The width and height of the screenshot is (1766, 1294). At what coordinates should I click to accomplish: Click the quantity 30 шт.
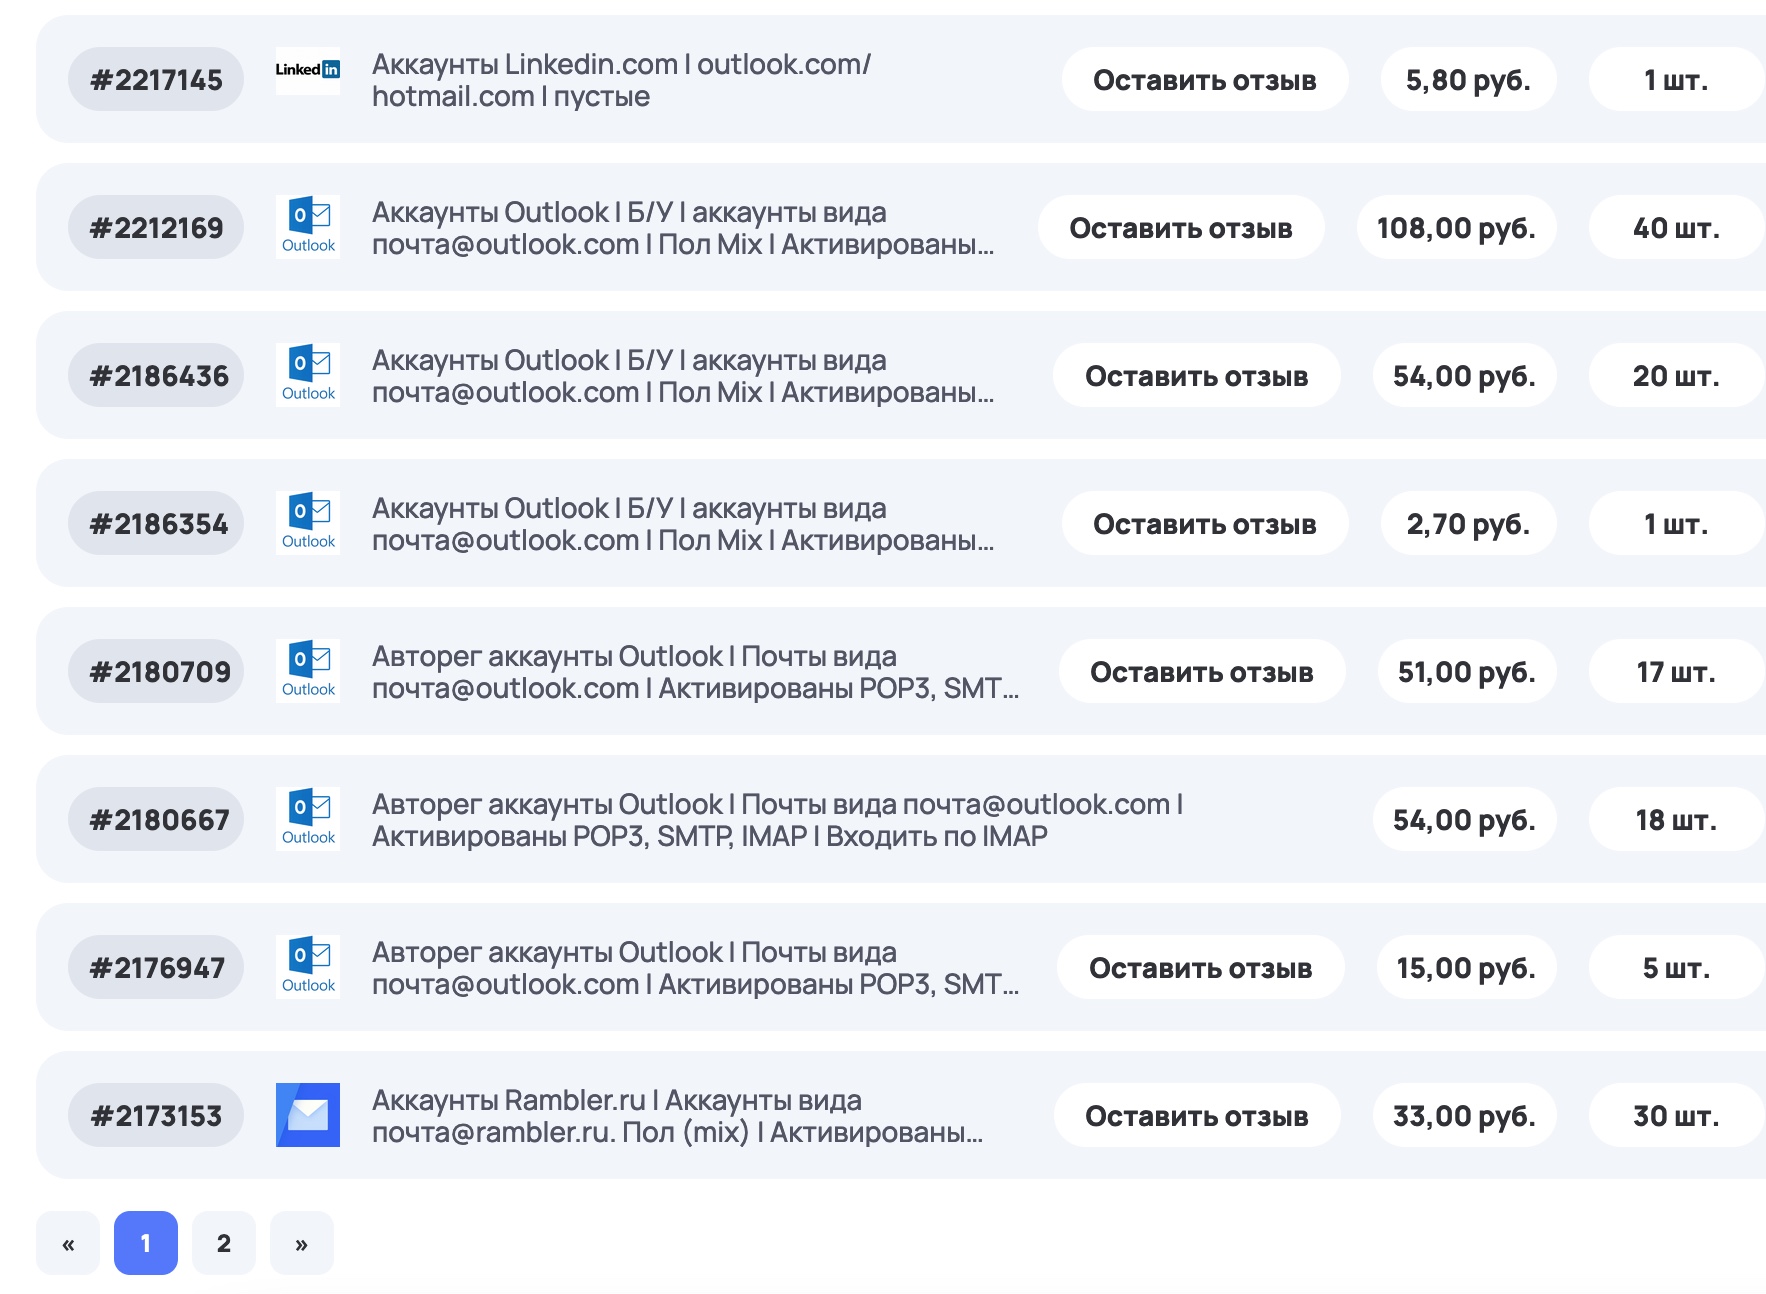click(1676, 1115)
